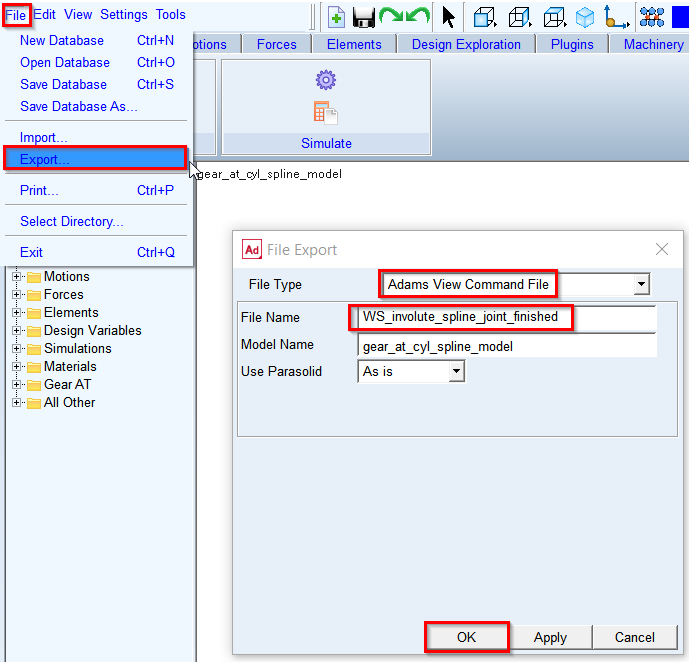Expand the Design Variables tree folder

(16, 330)
